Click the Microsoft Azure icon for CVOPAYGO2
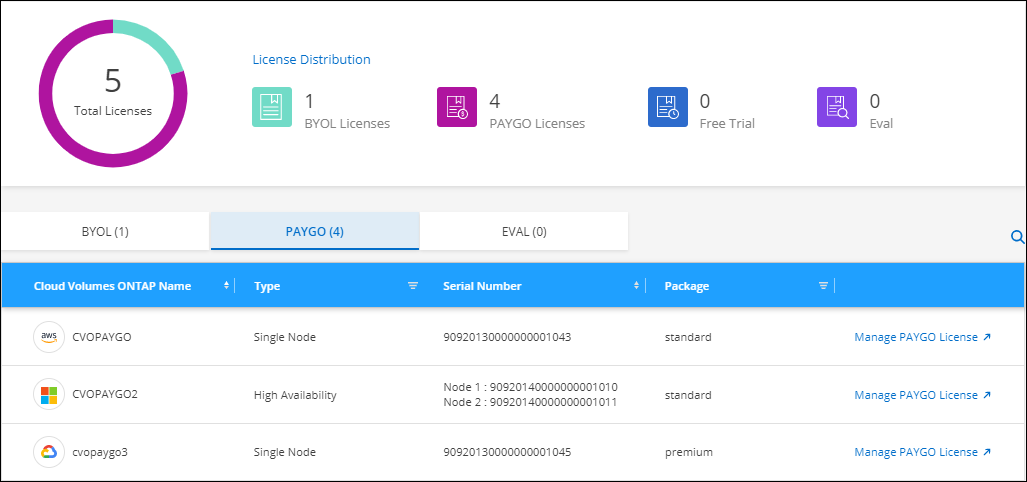Viewport: 1027px width, 482px height. tap(47, 394)
